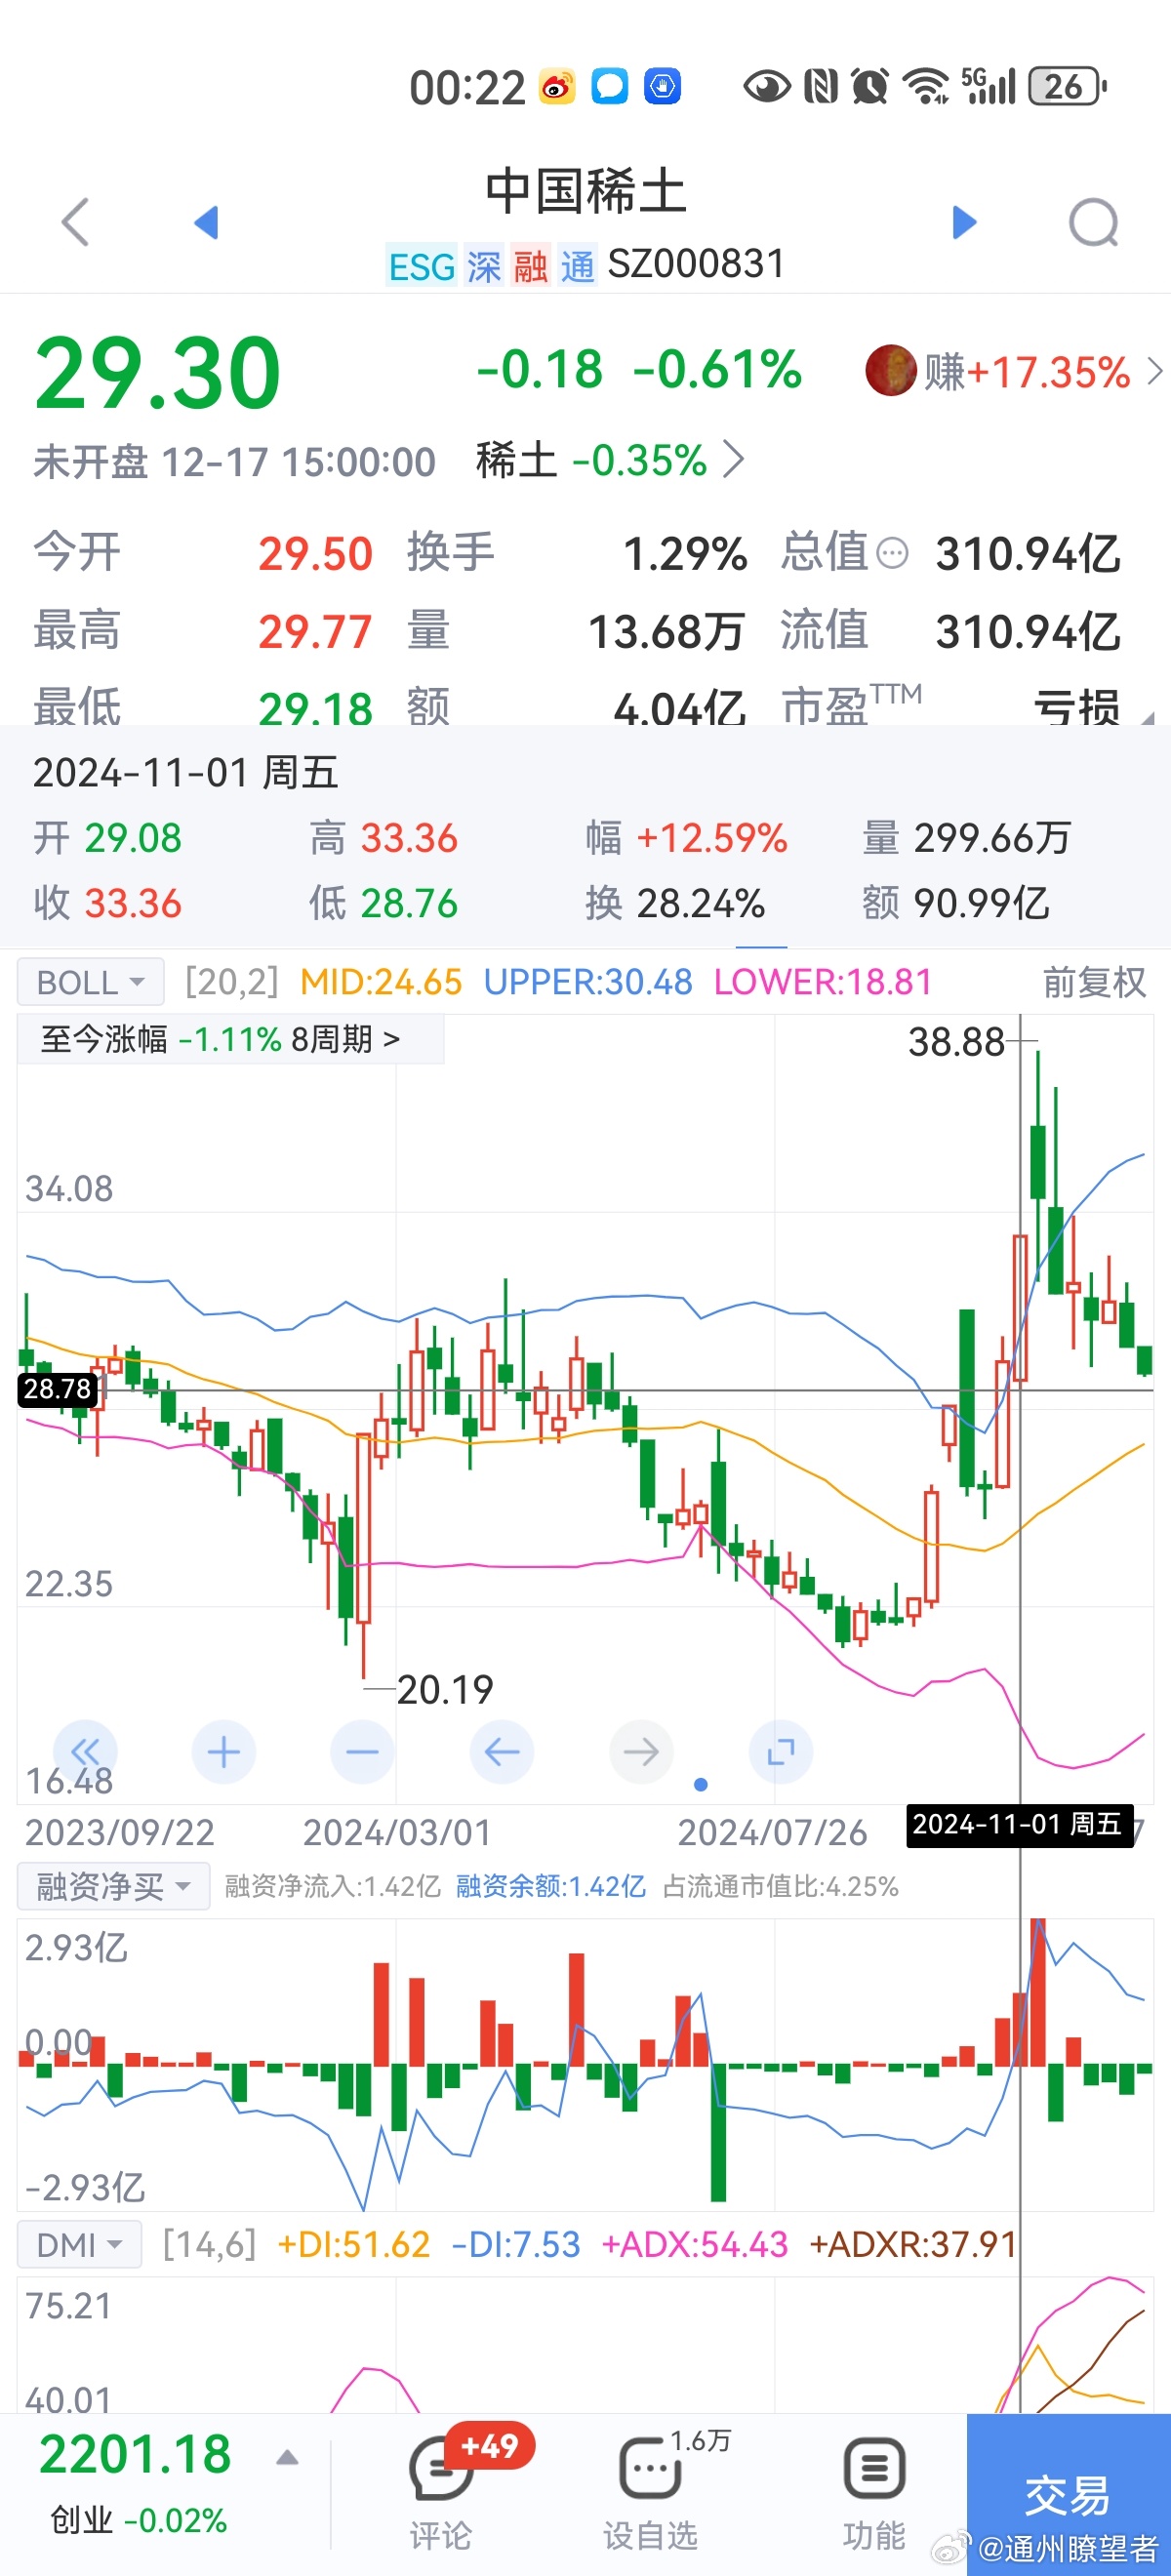Tap the 38.88 high price annotation
The width and height of the screenshot is (1171, 2576).
click(x=956, y=1042)
